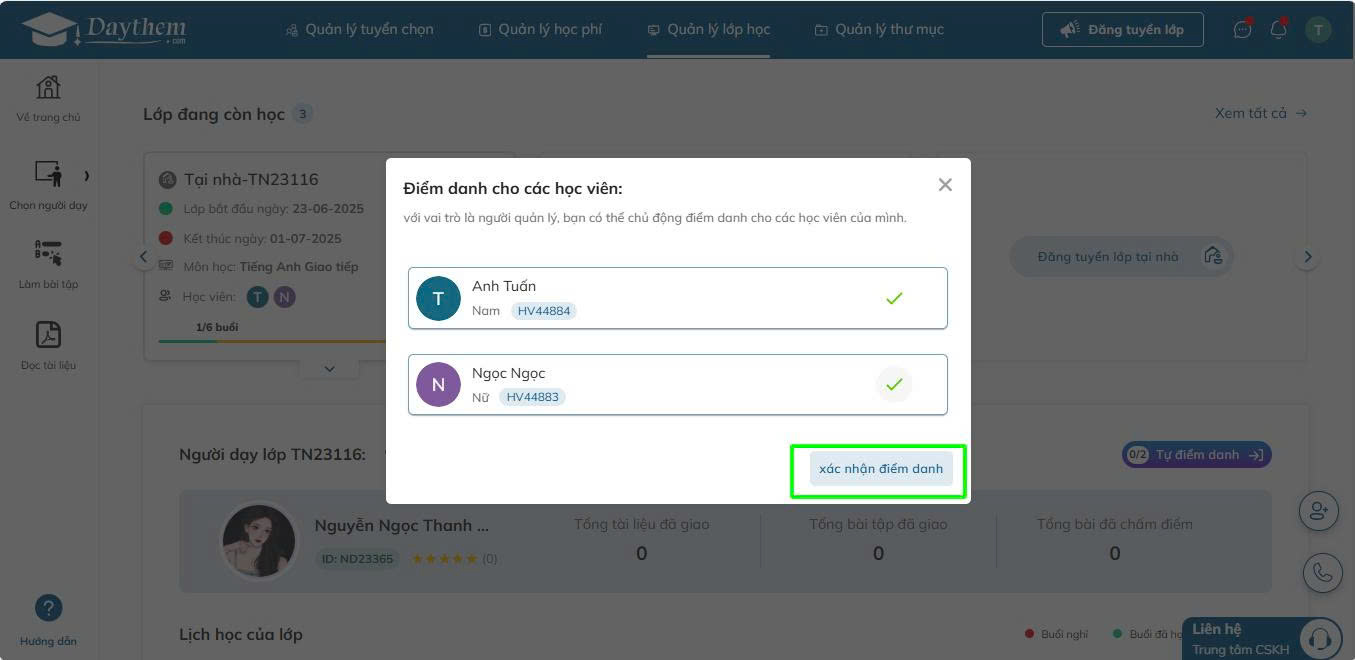Click xác nhận điểm danh button

[x=881, y=468]
